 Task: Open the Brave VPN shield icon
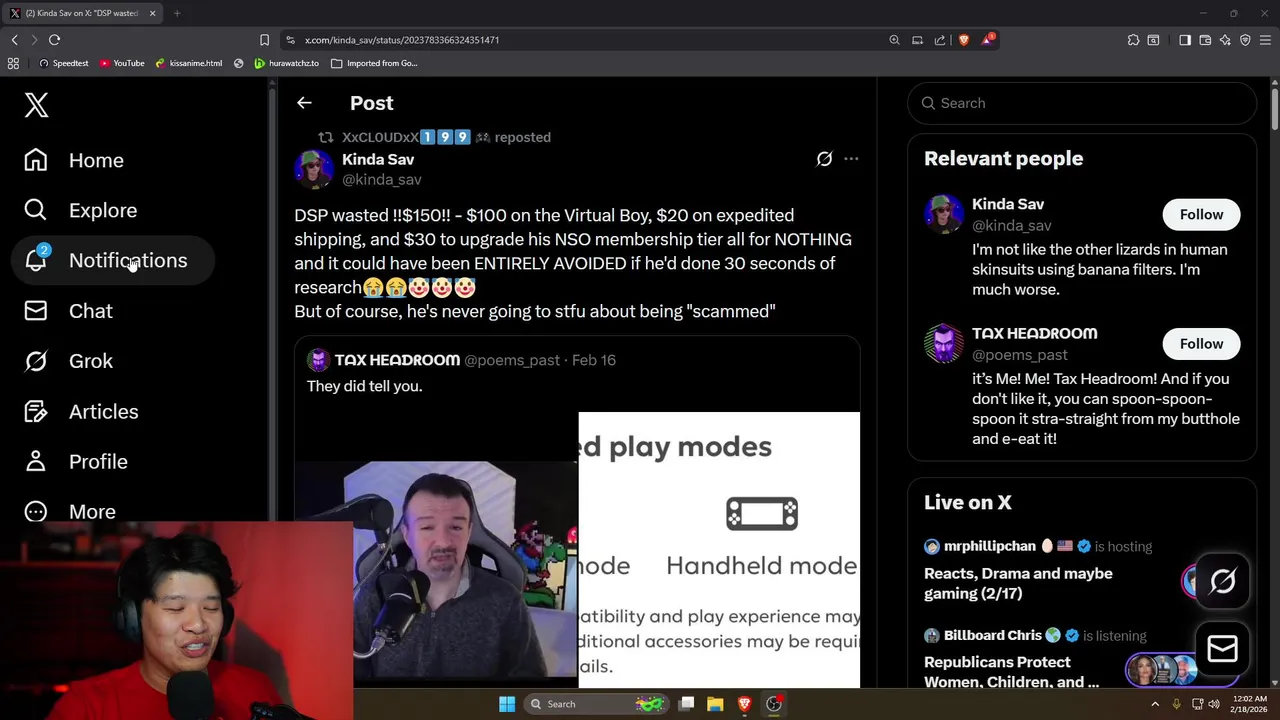[1245, 40]
